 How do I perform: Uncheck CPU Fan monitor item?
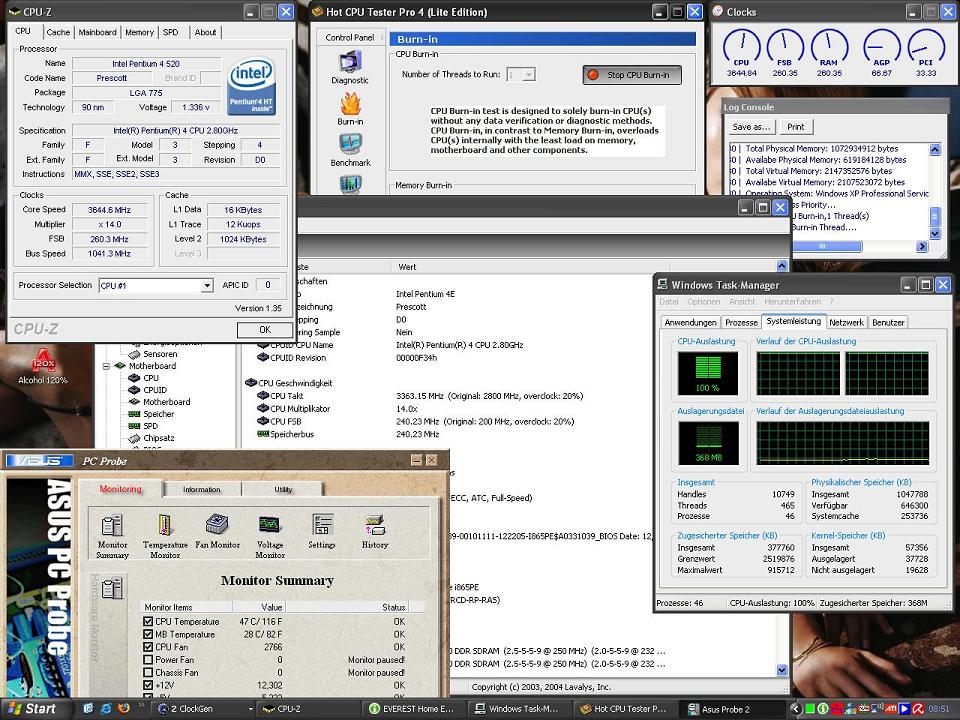click(x=148, y=647)
